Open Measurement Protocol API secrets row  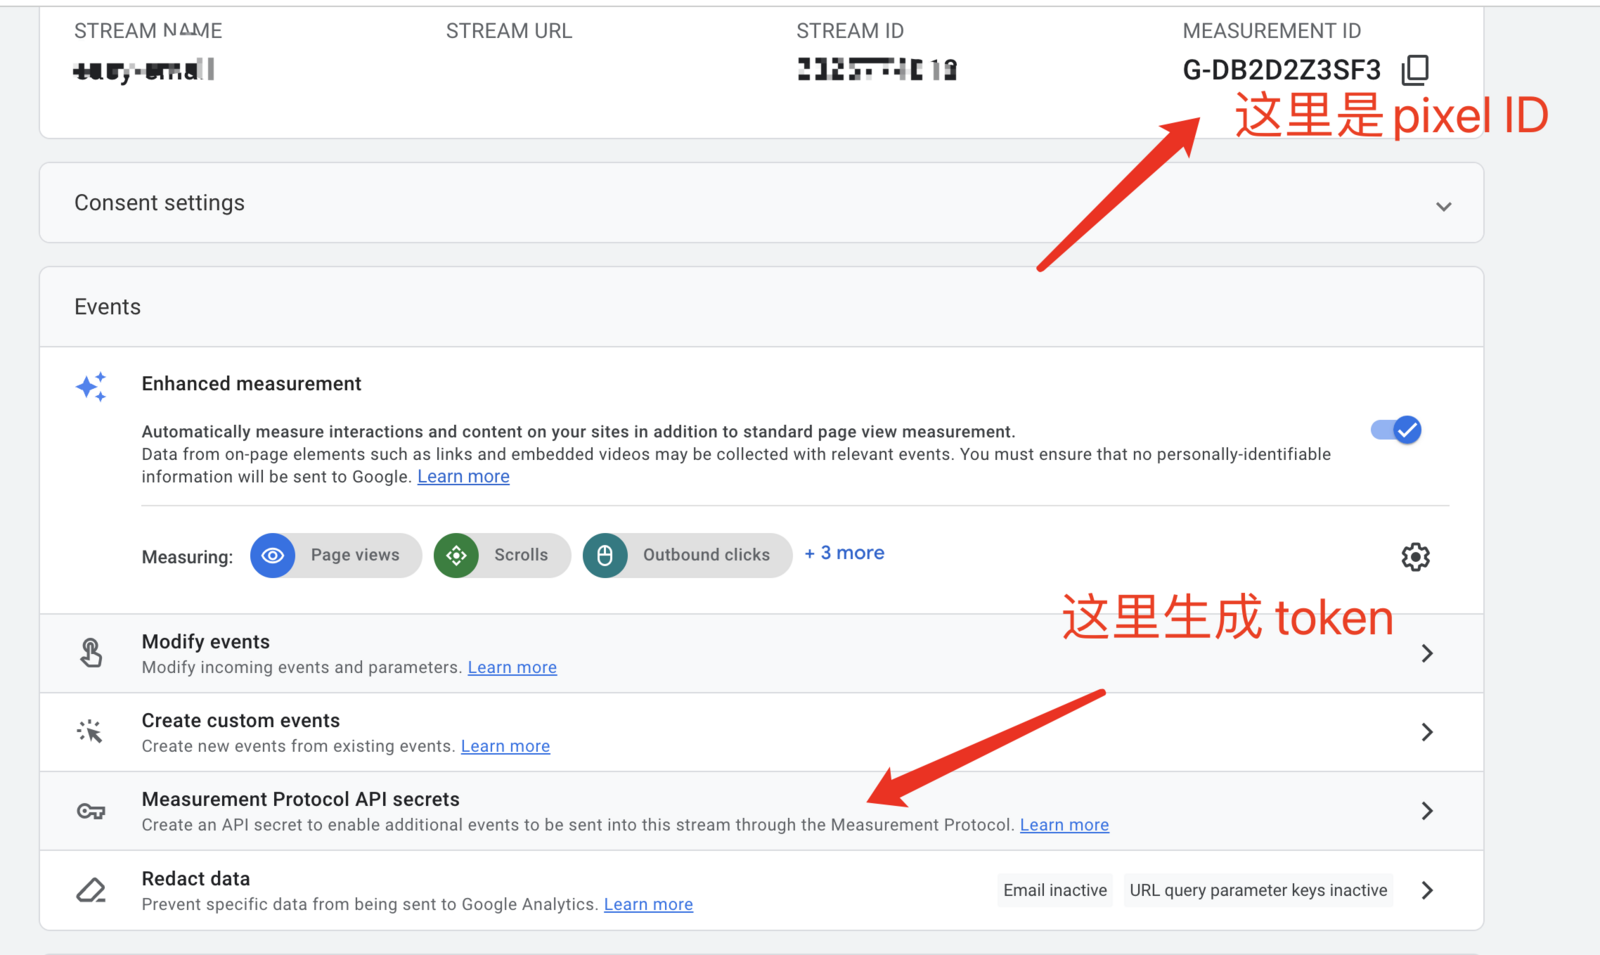coord(1427,811)
